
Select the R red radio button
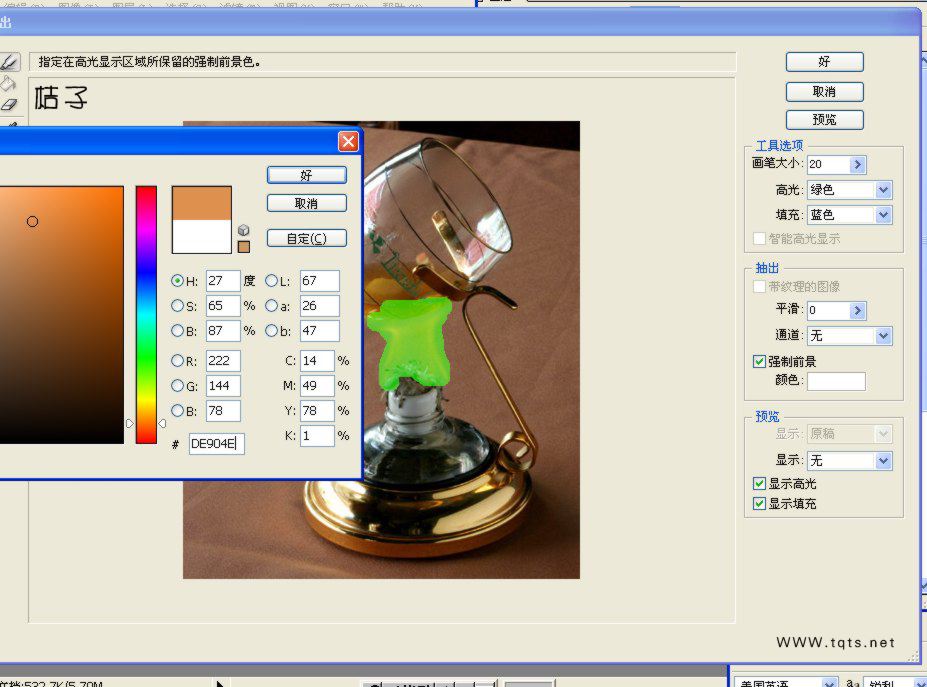tap(177, 361)
